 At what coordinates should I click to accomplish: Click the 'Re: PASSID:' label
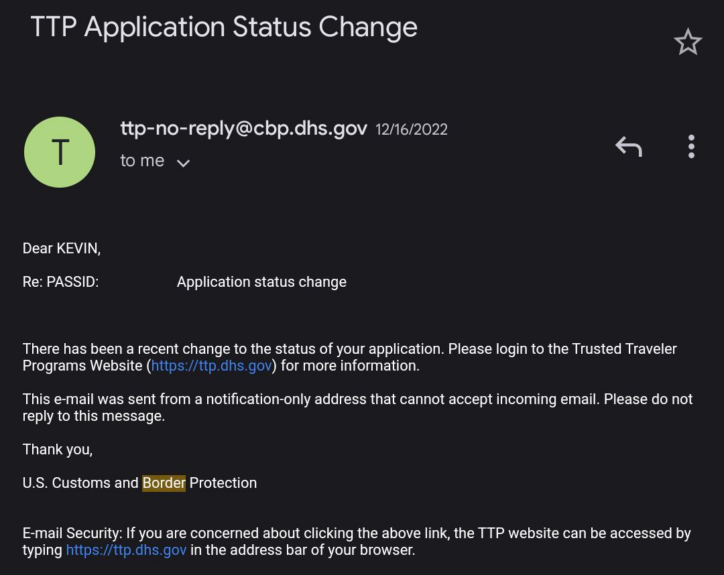pyautogui.click(x=61, y=282)
